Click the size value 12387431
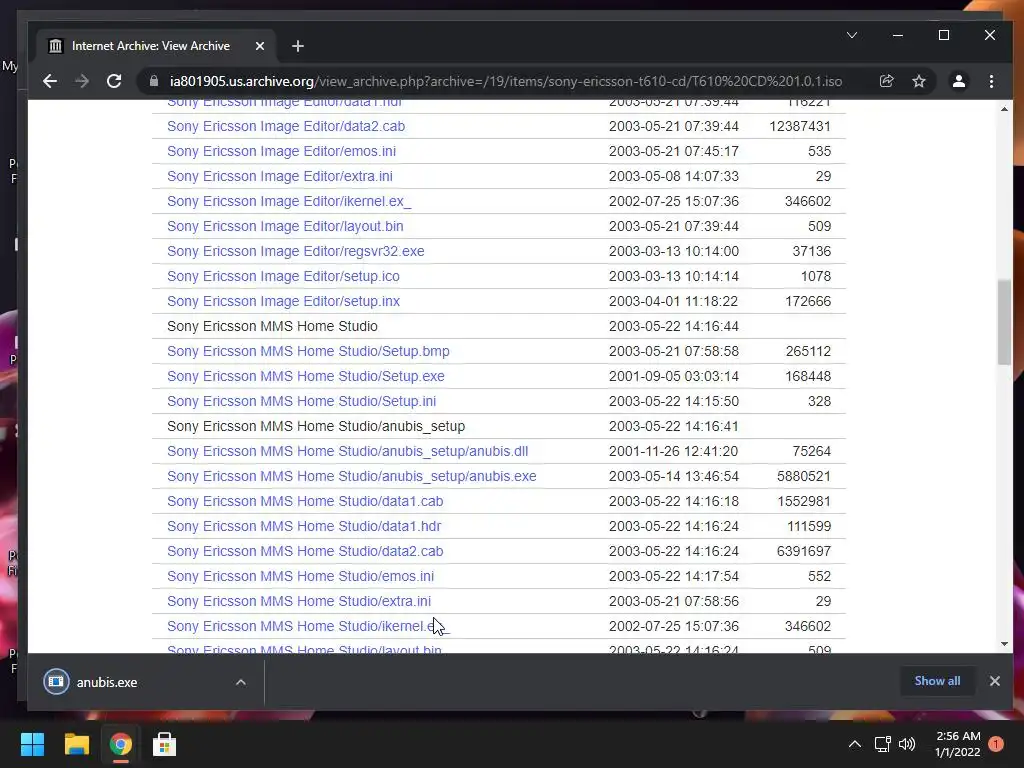Screen dimensions: 1024x768 coord(799,126)
